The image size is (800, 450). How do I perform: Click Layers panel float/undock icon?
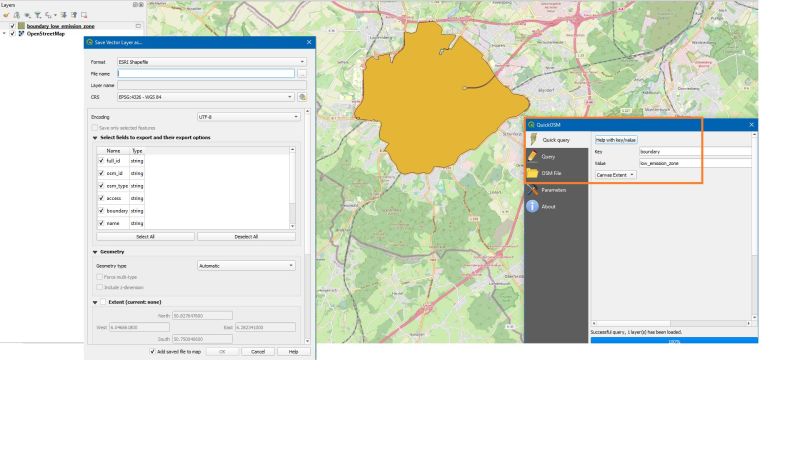135,5
